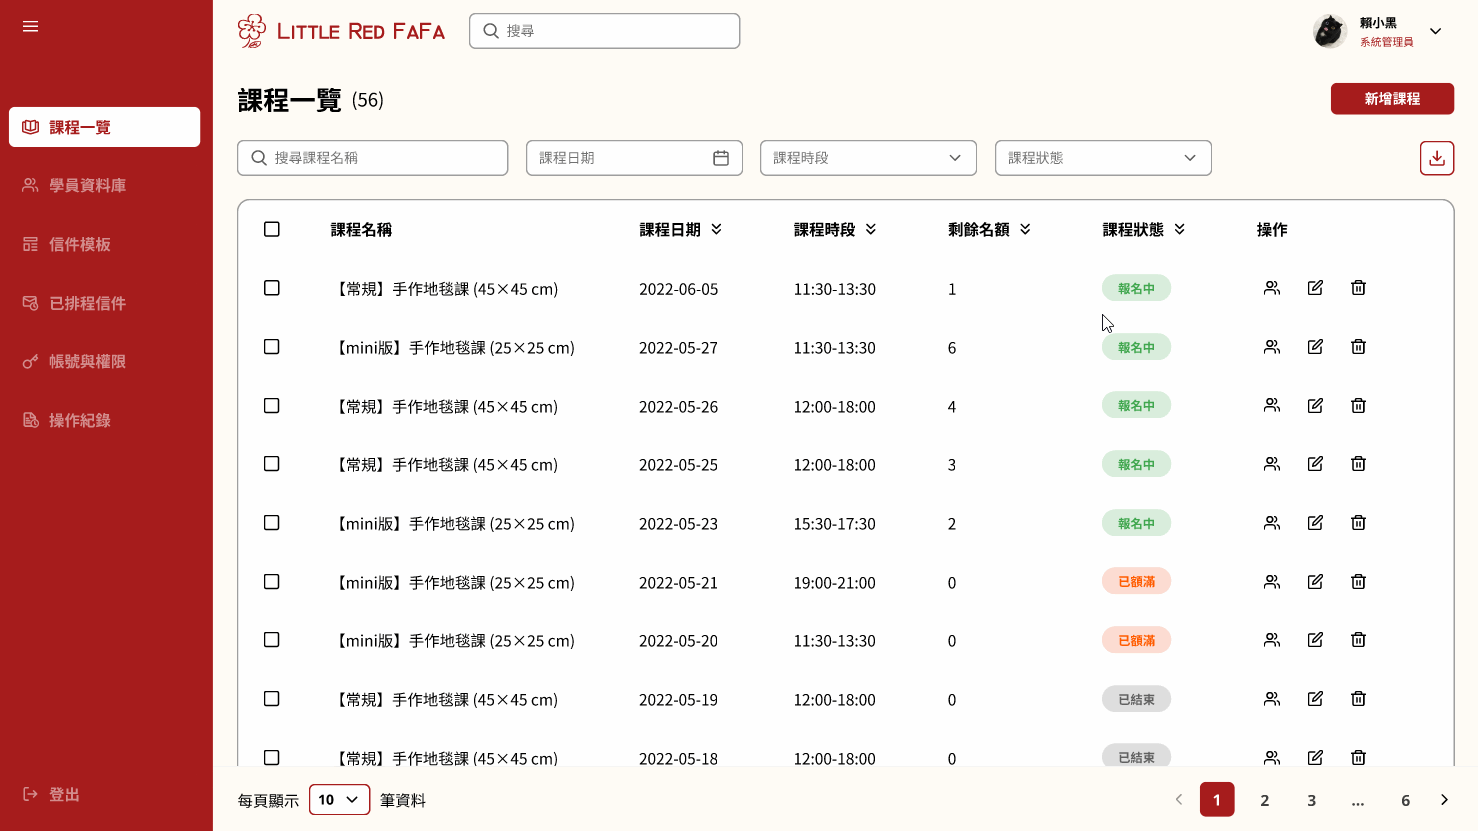Viewport: 1478px width, 831px height.
Task: Edit the 2022-05-27 mini版 course
Action: [x=1315, y=347]
